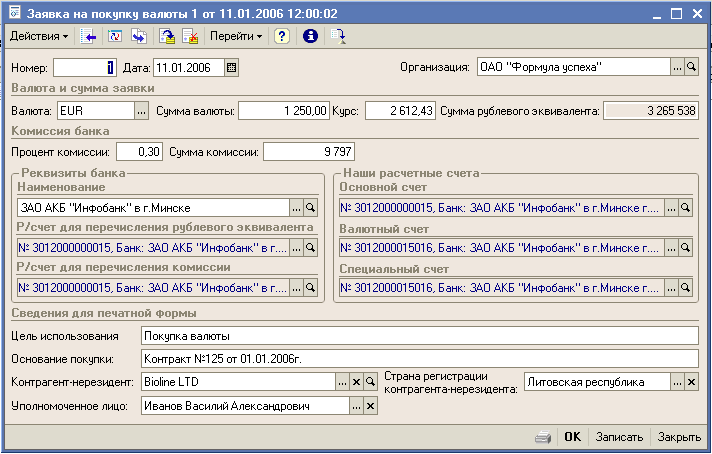Open the Перейти menu
712x454 pixels.
pyautogui.click(x=236, y=36)
